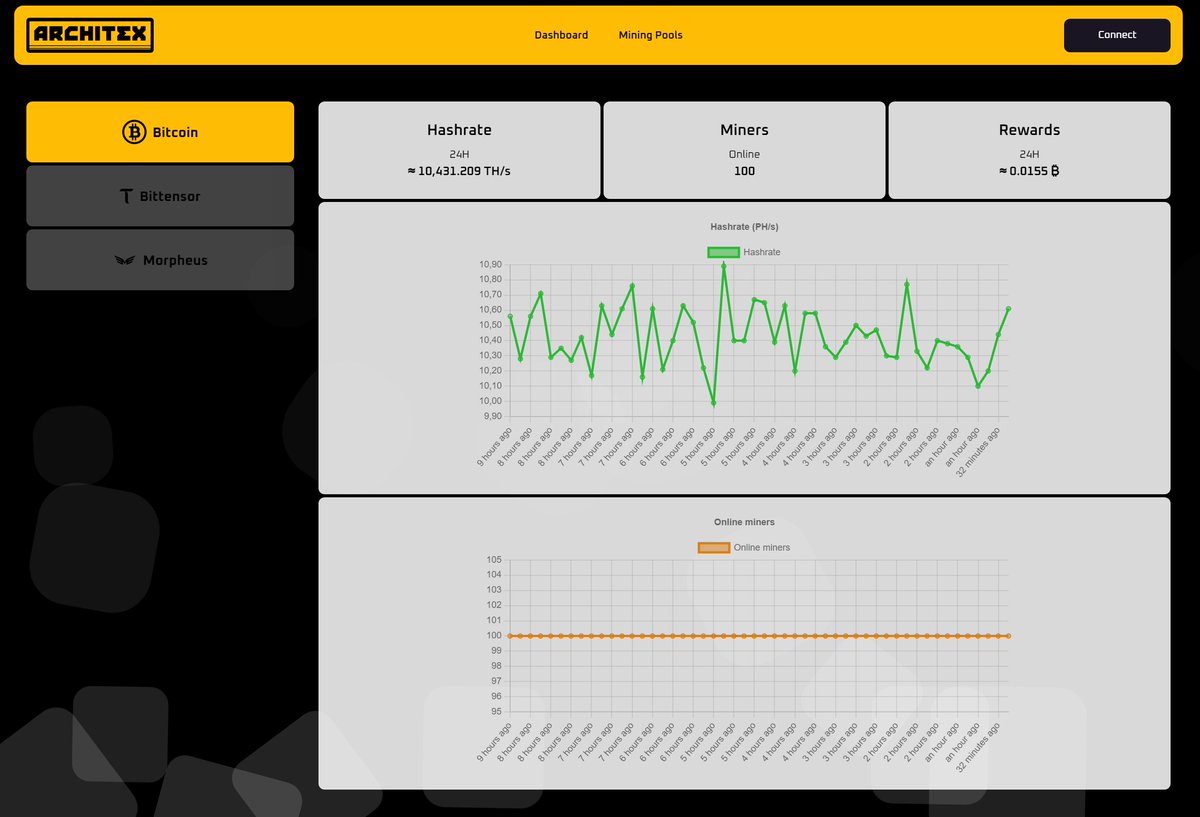Click the first point of Online miners line

tap(510, 636)
